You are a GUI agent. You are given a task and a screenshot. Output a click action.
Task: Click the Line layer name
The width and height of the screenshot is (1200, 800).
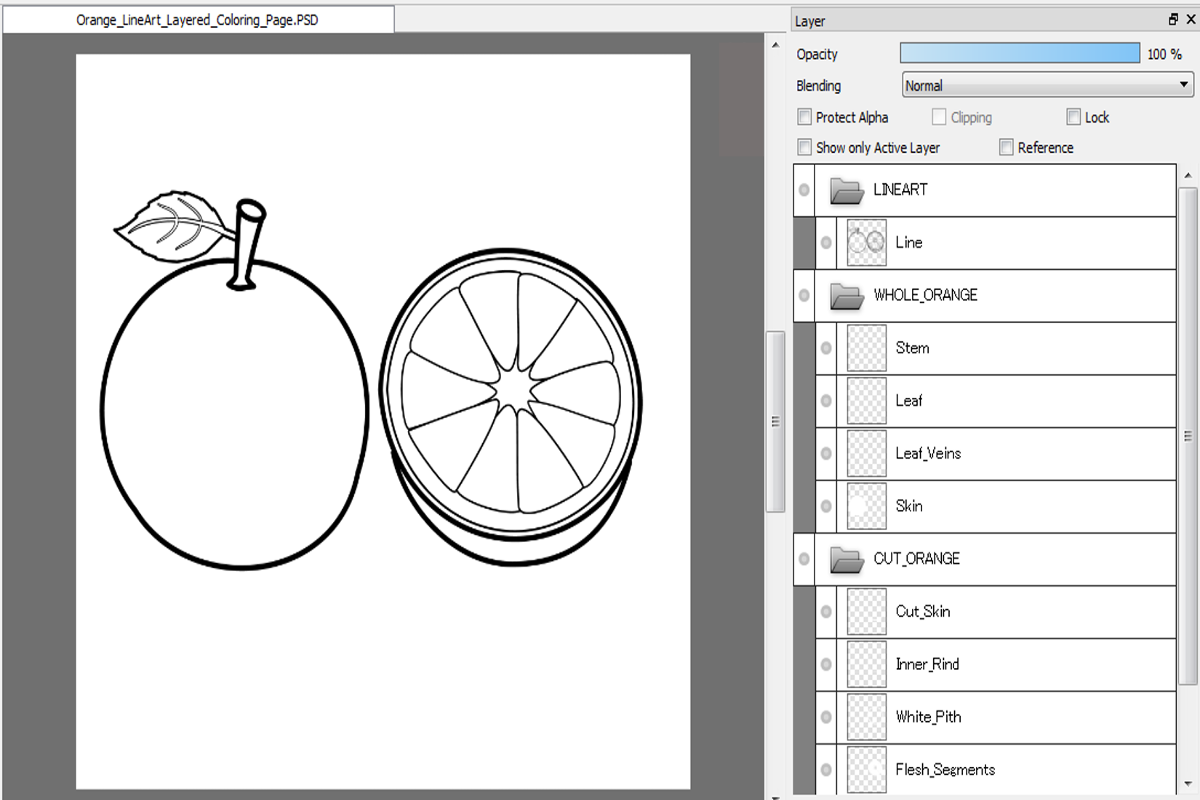point(909,243)
